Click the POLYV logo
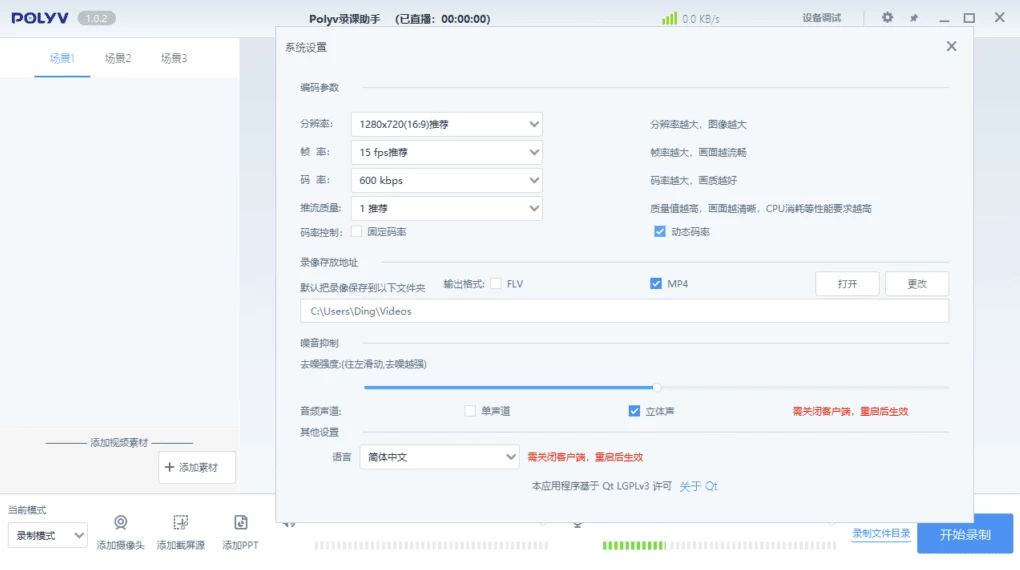1020x570 pixels. pyautogui.click(x=38, y=18)
